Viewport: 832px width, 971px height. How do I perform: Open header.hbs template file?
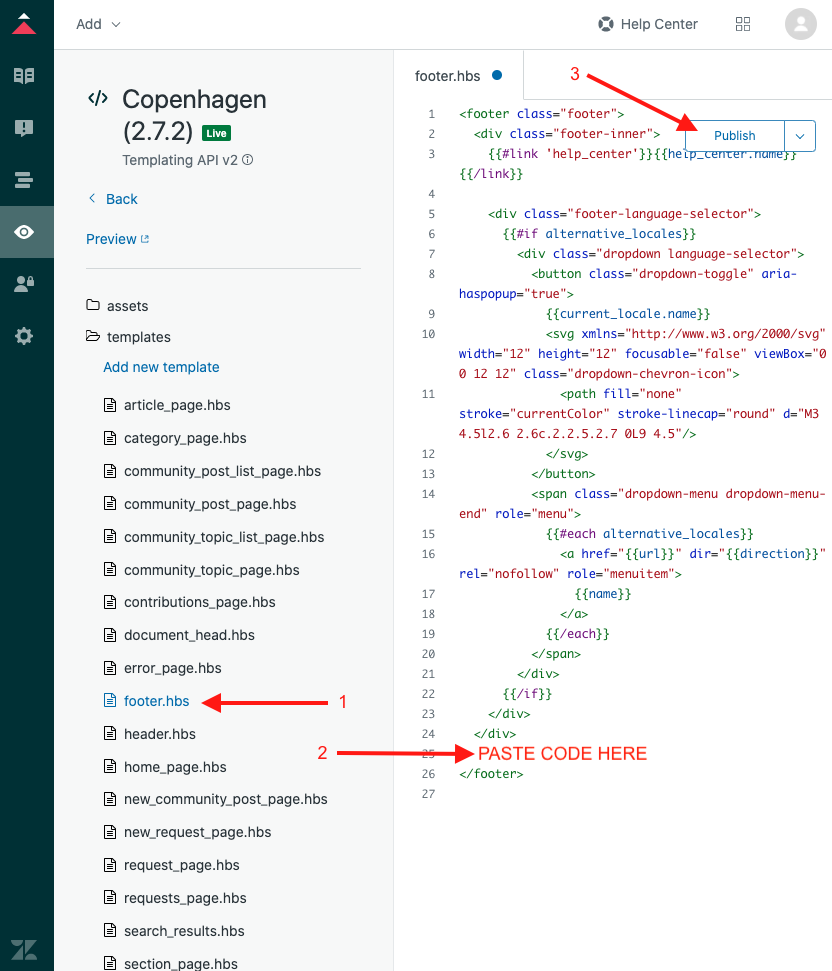click(159, 734)
